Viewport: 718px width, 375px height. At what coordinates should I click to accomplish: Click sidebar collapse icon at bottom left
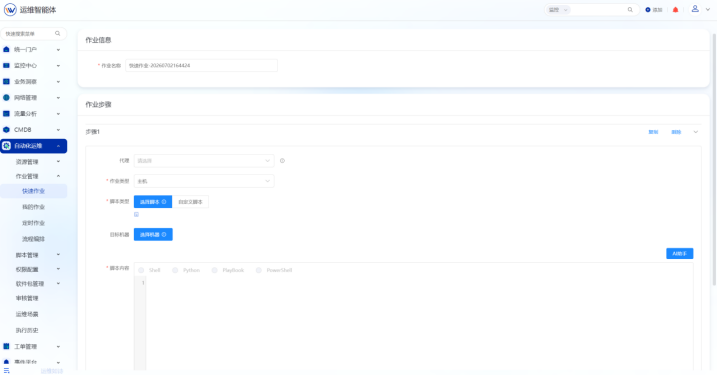(x=6, y=370)
